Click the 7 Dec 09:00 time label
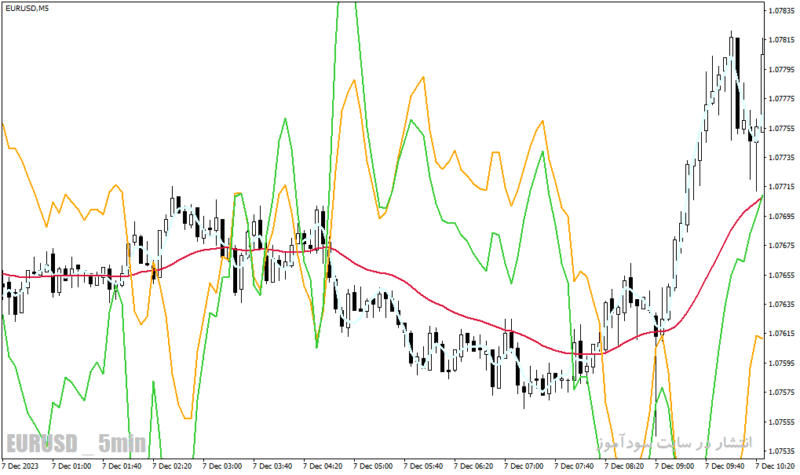The image size is (800, 475). [674, 466]
